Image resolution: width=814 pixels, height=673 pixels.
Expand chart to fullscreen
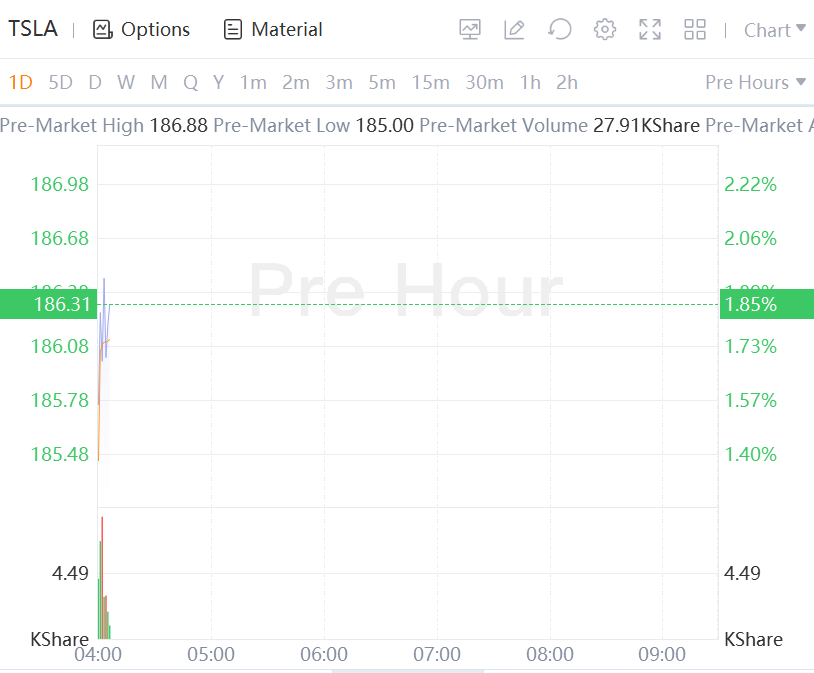(650, 30)
